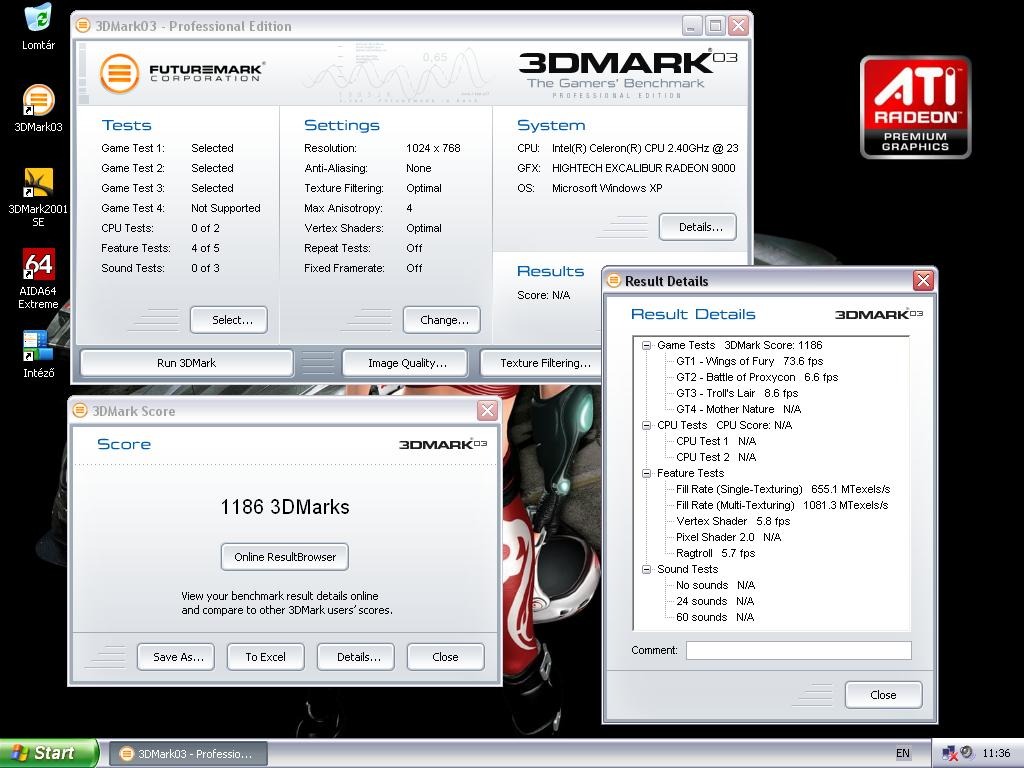Screen dimensions: 1024x768
Task: Select 24 sounds N/A row
Action: 714,601
